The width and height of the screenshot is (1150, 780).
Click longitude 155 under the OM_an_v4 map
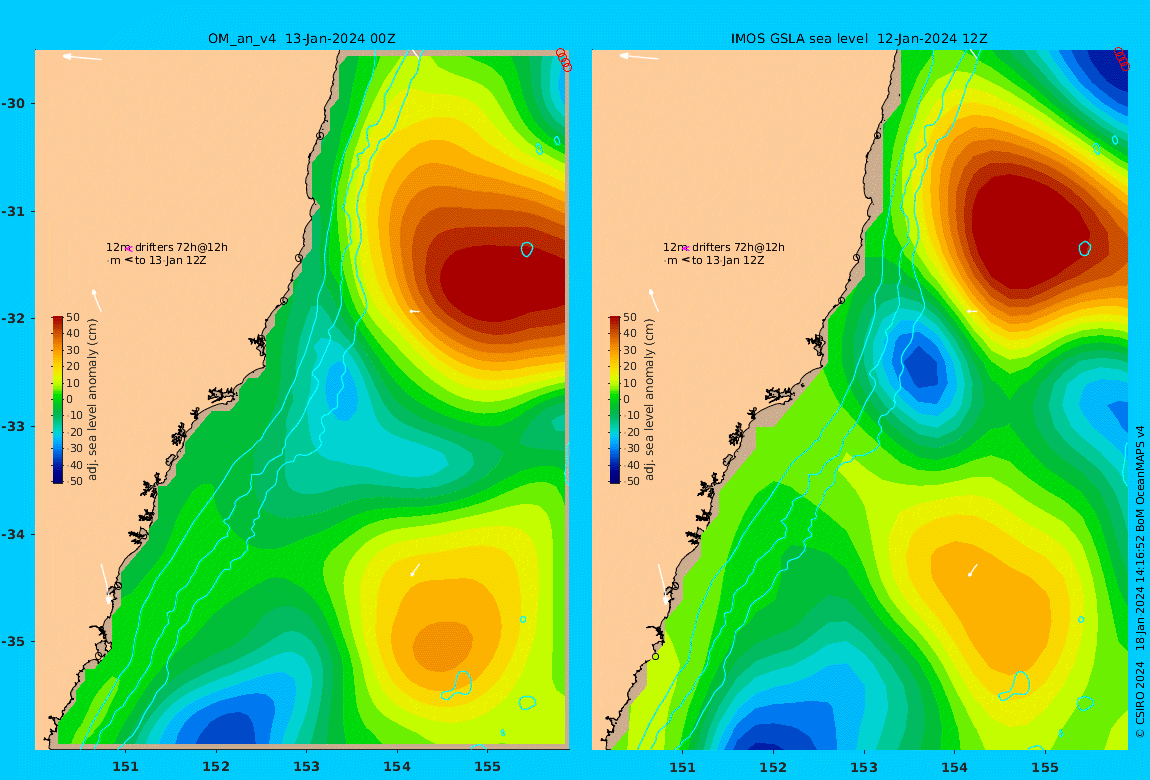(488, 767)
